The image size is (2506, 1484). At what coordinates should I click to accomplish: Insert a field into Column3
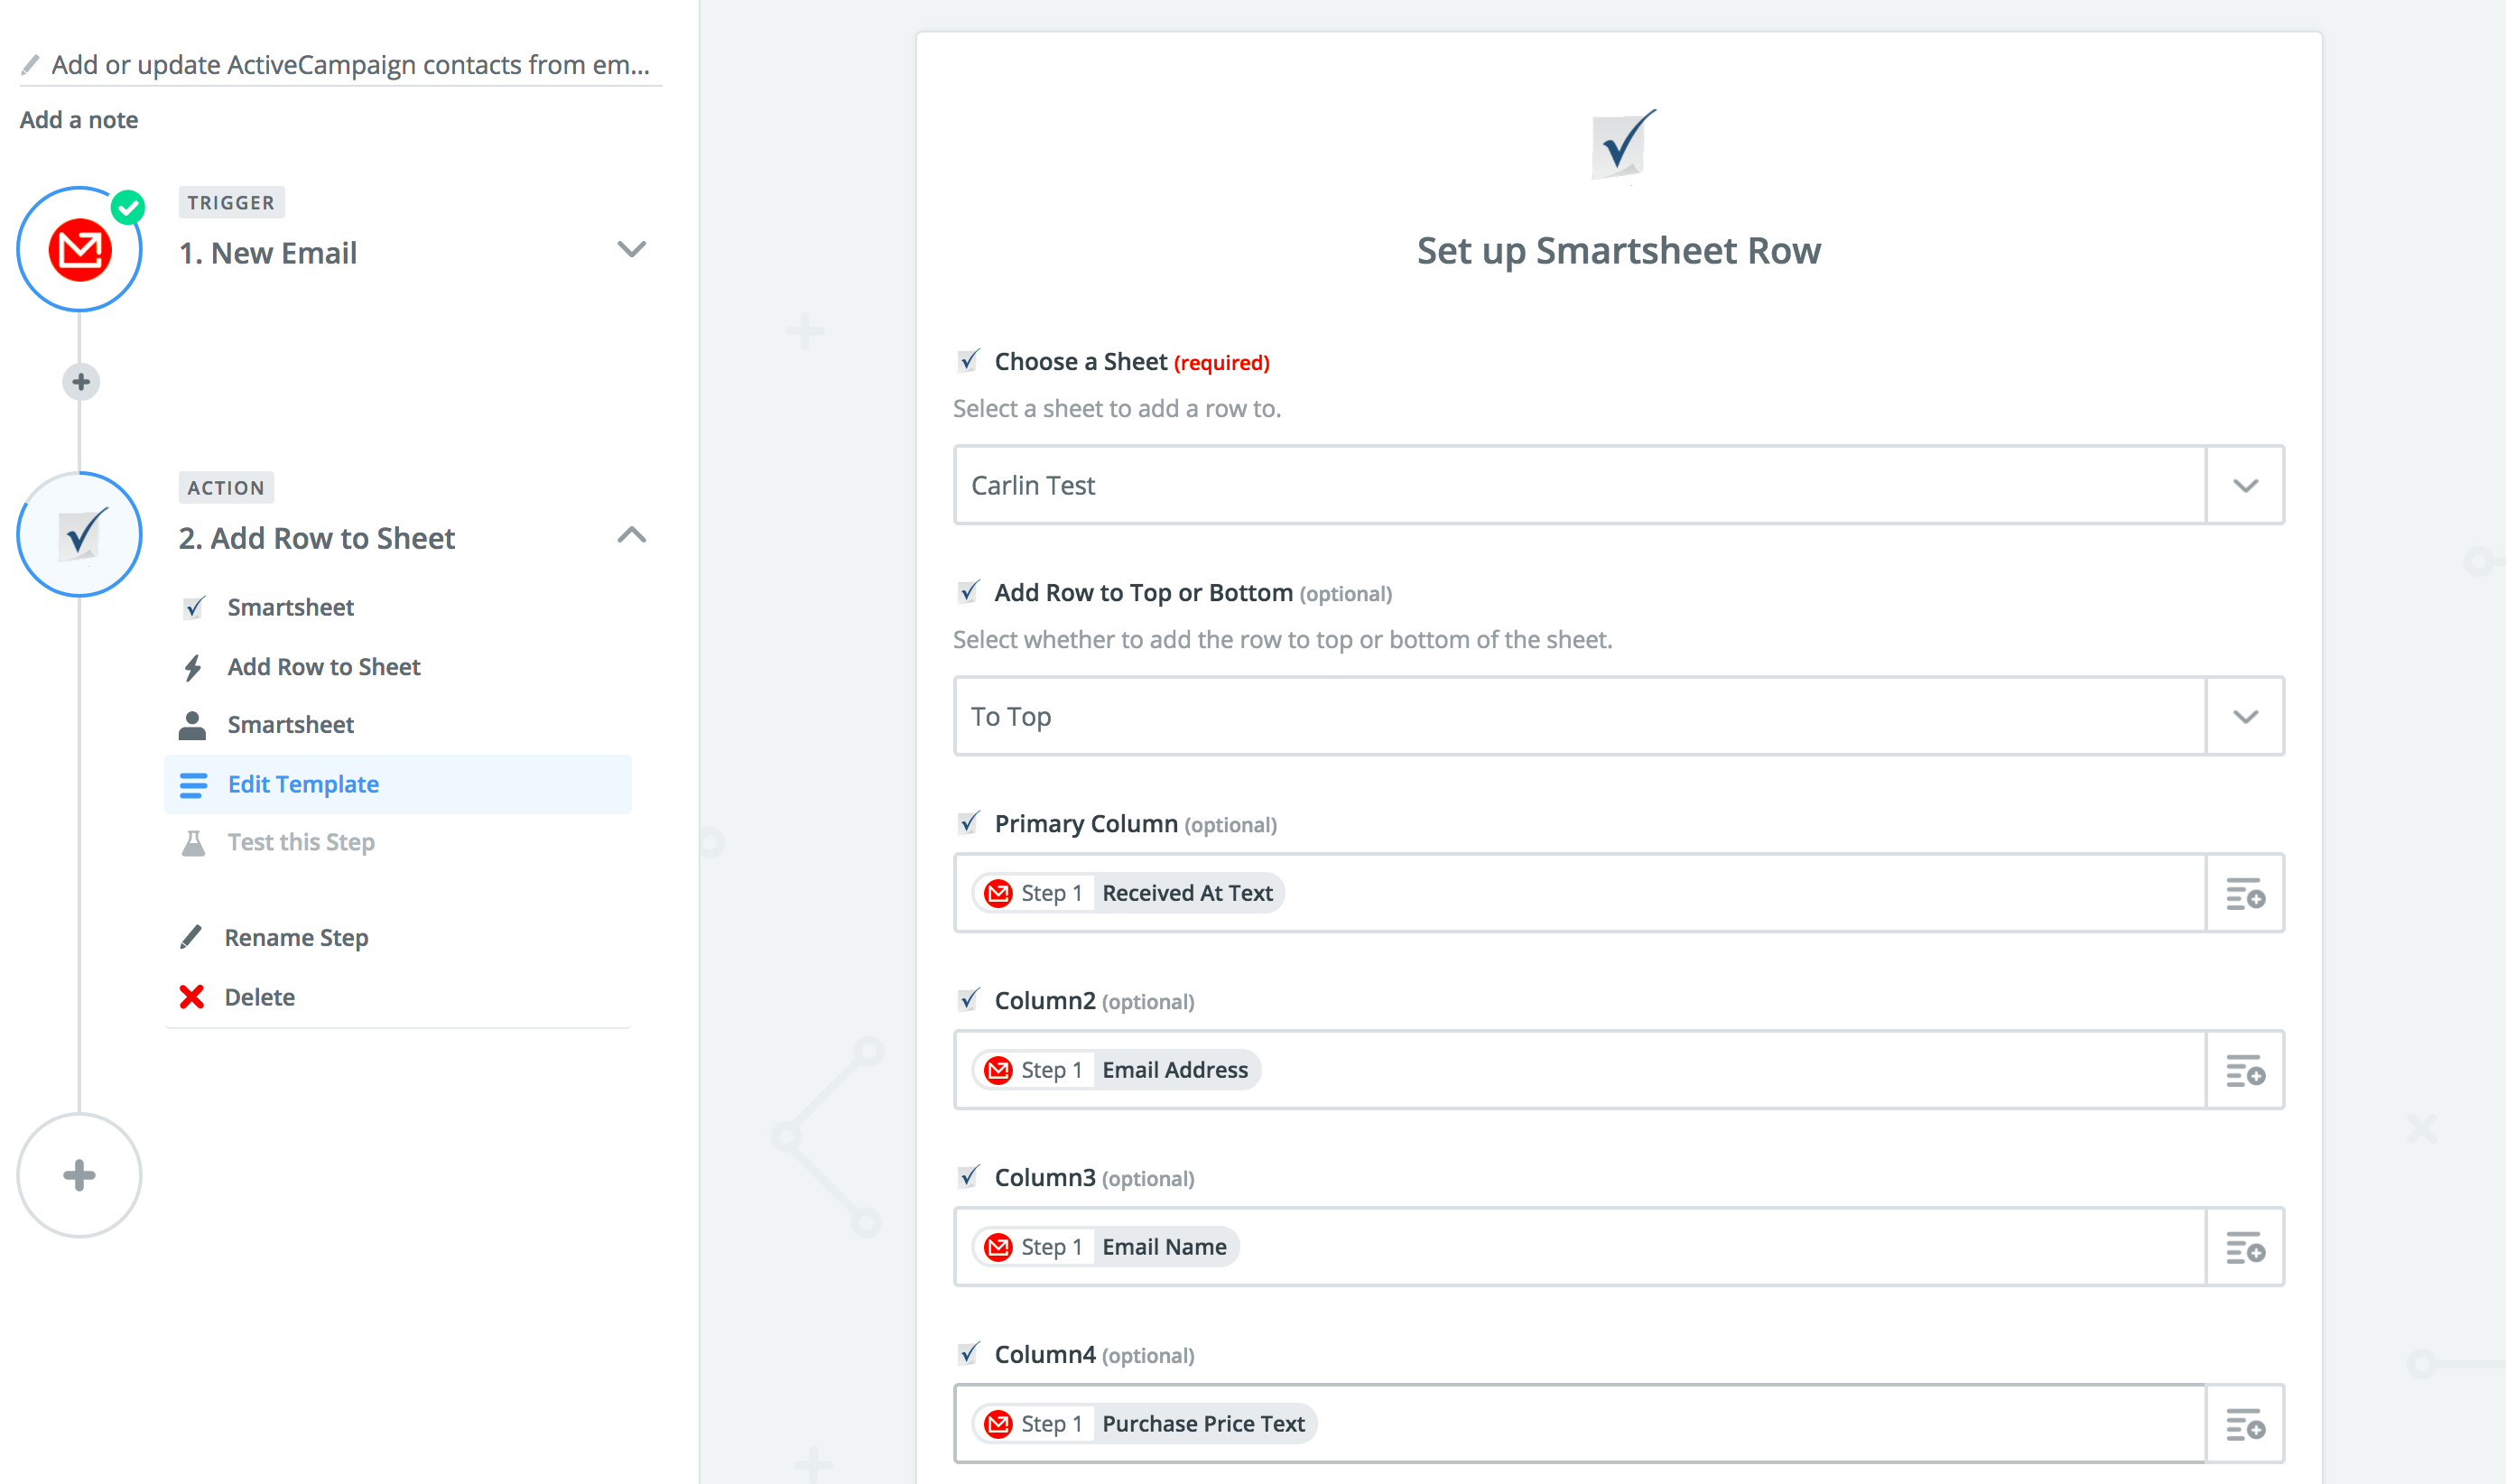point(2245,1247)
